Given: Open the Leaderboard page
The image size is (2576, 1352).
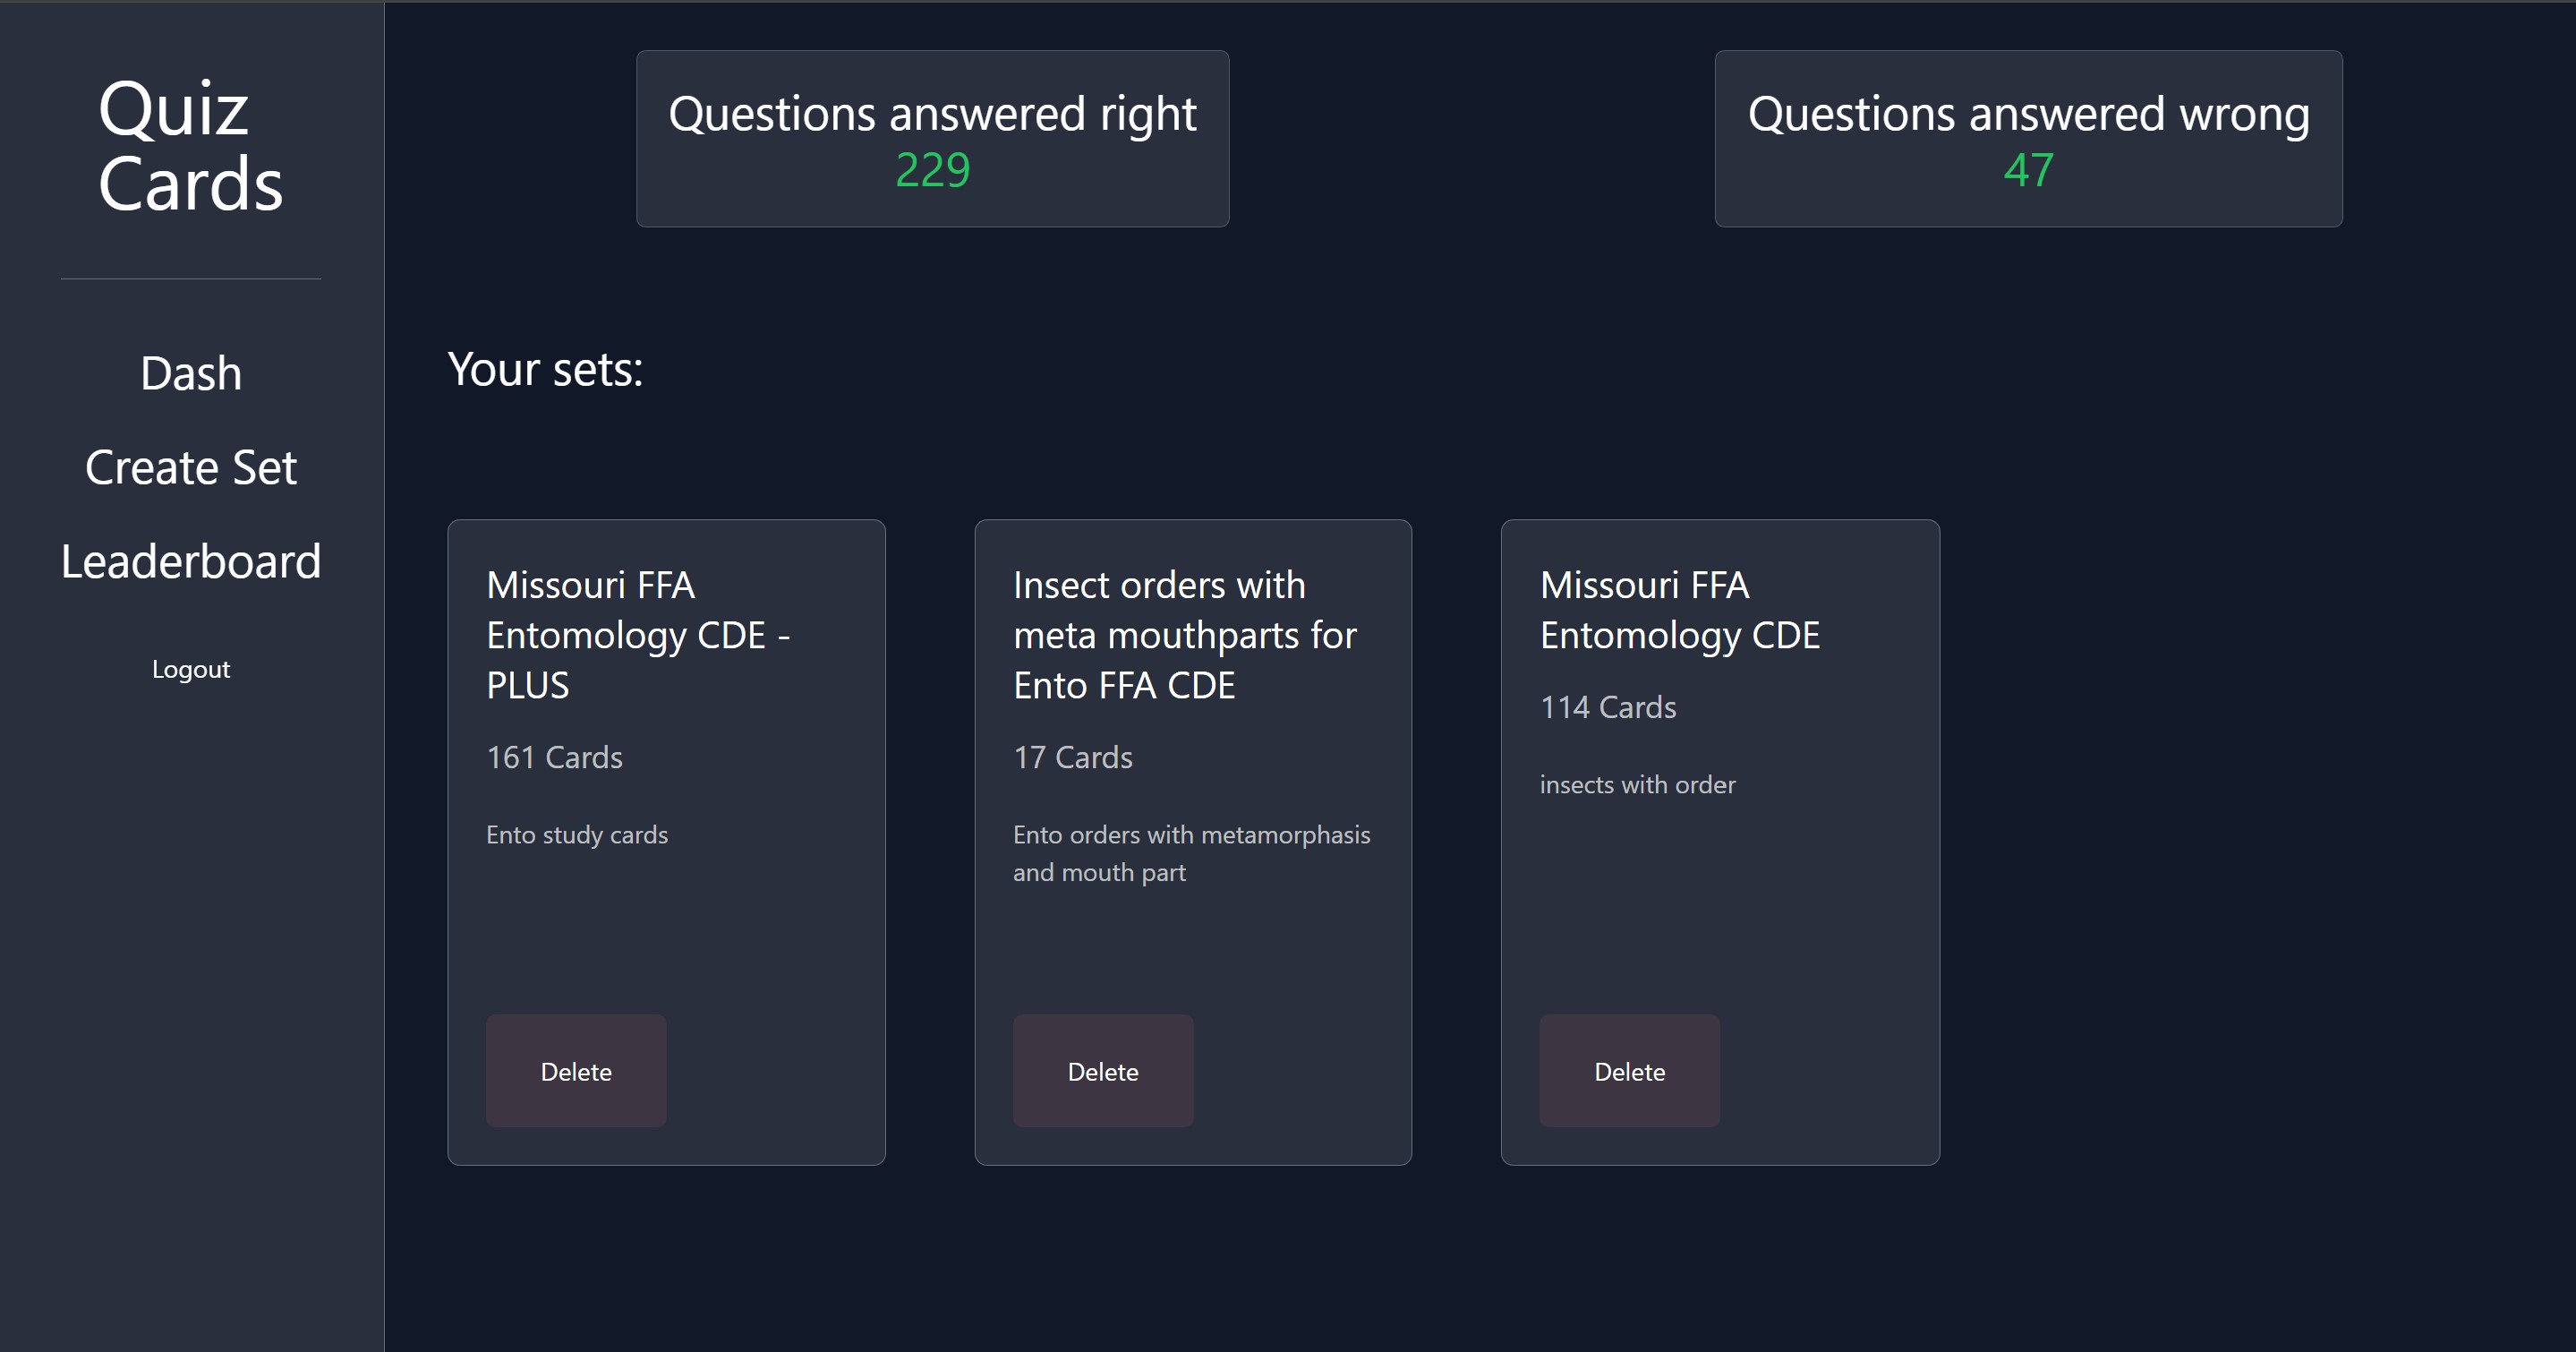Looking at the screenshot, I should pyautogui.click(x=191, y=562).
